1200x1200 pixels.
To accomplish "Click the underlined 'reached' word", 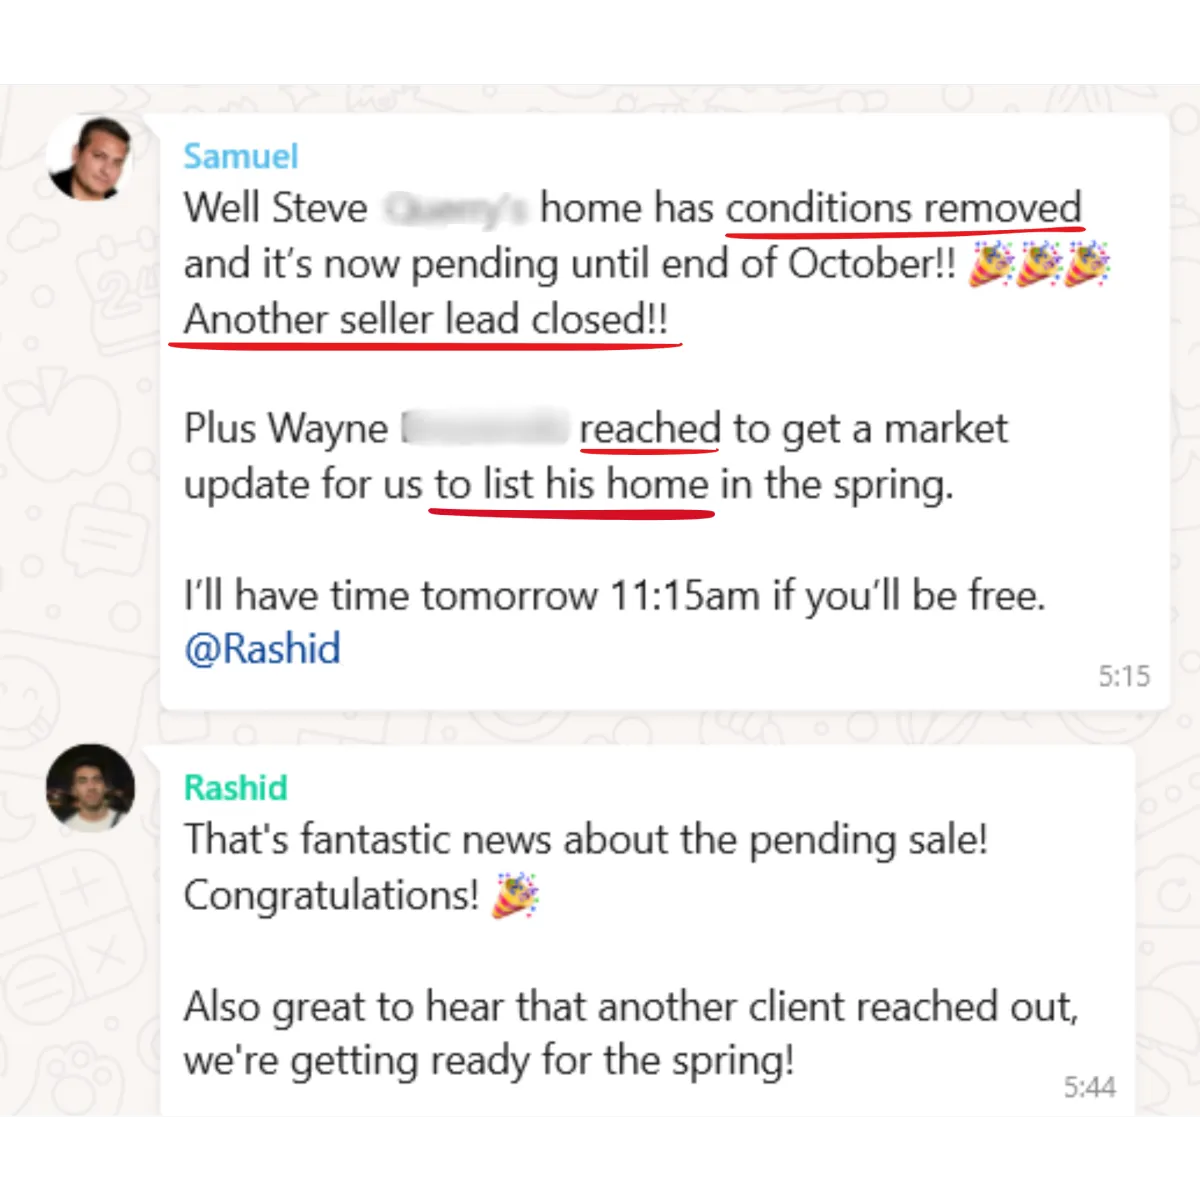I will pos(650,429).
